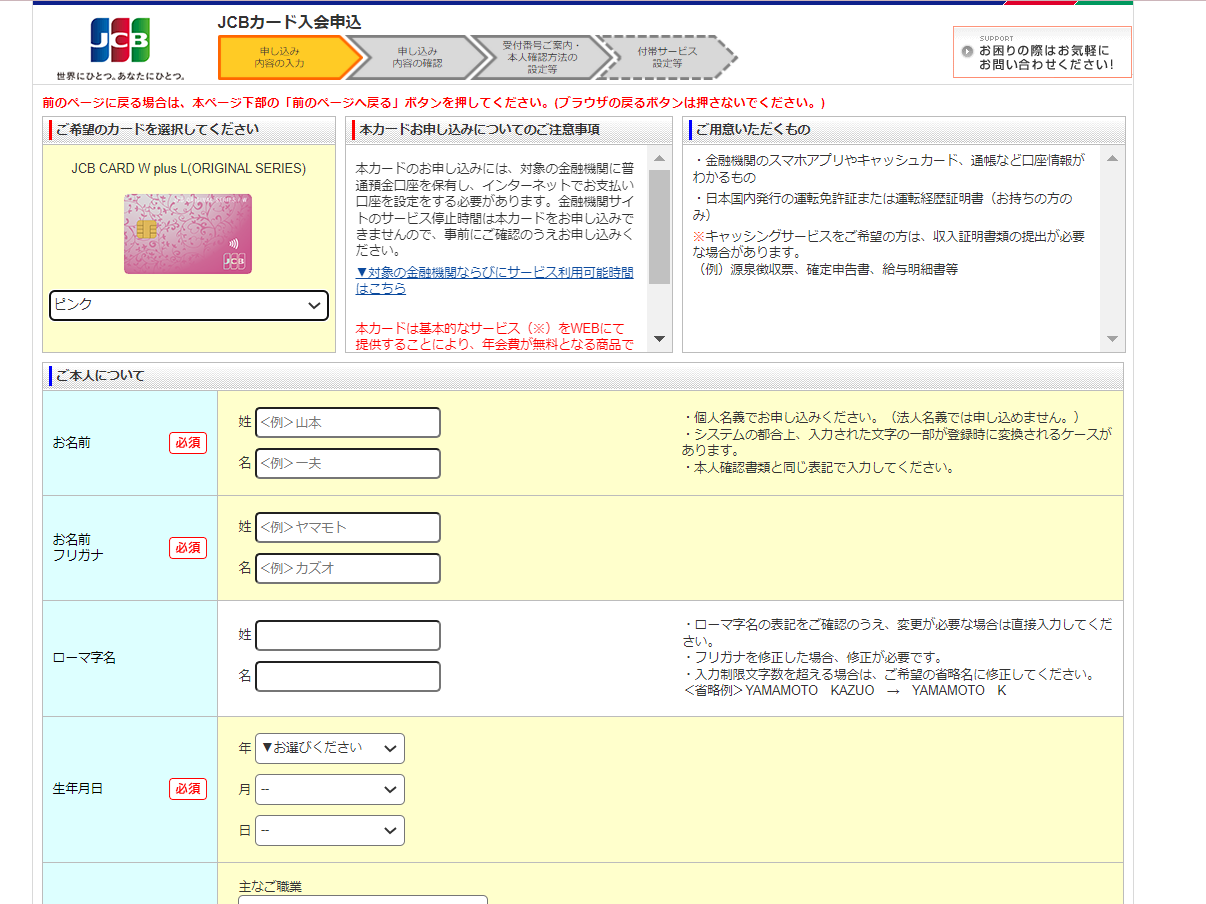Open the support contact banner
1206x904 pixels.
(x=1042, y=52)
